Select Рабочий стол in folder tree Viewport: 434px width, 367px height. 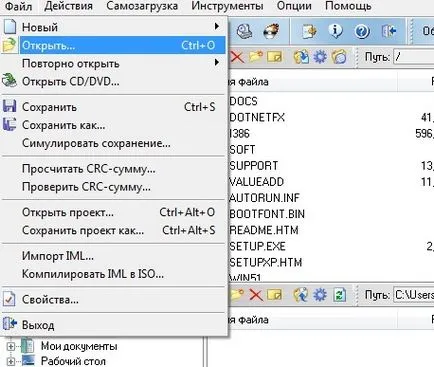point(73,361)
